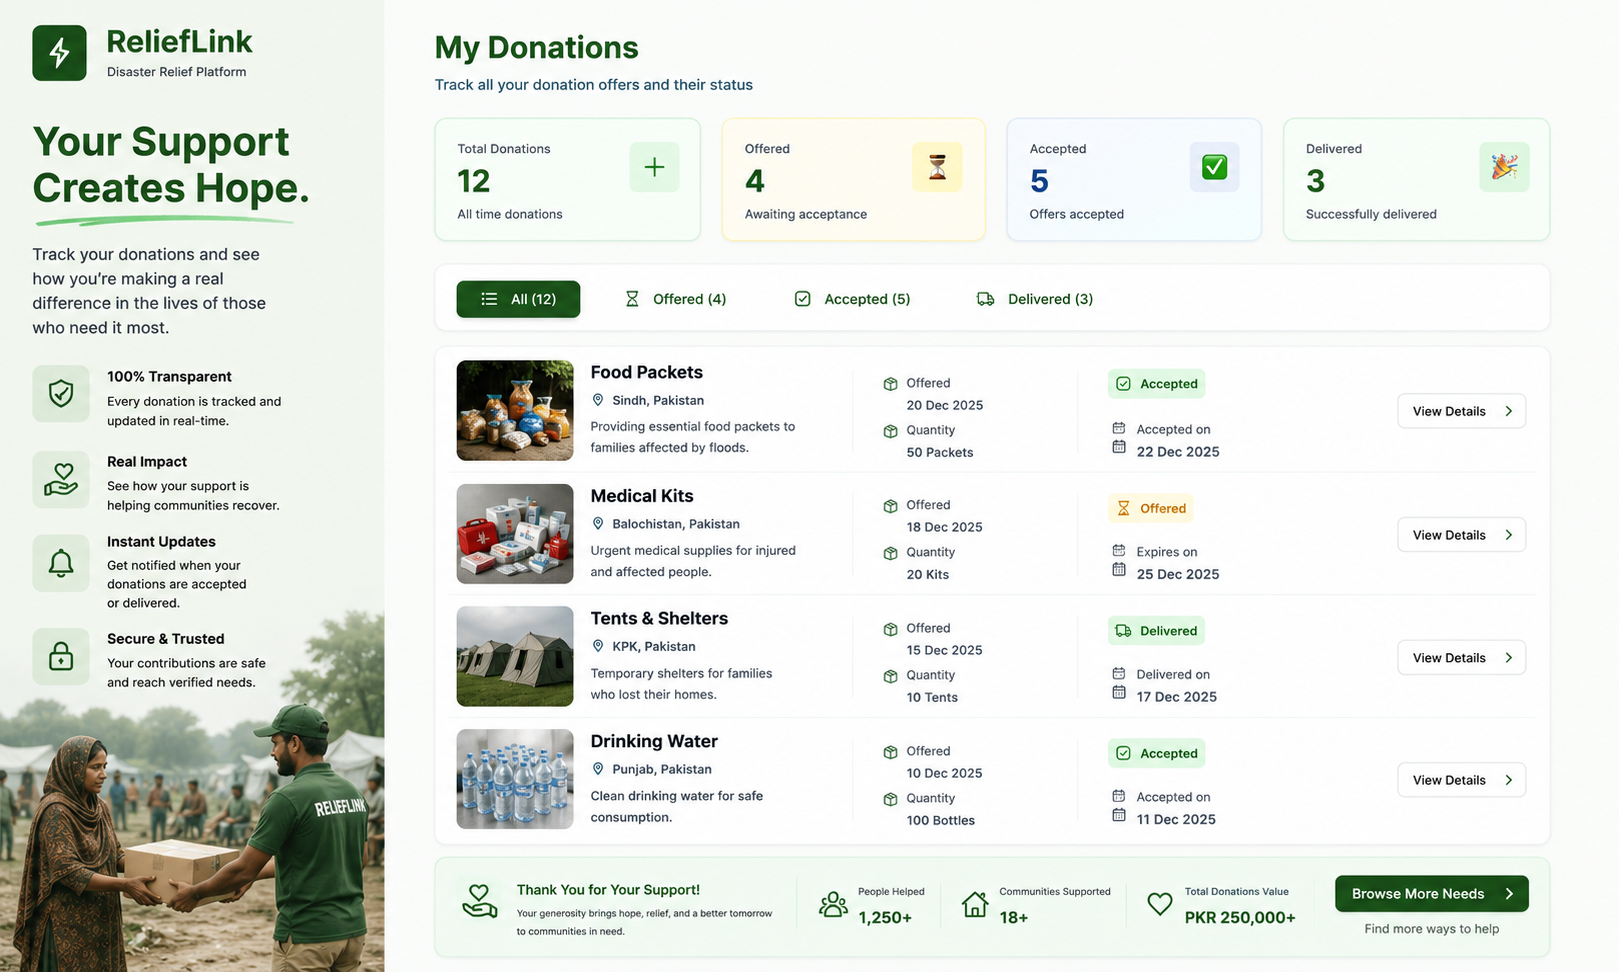This screenshot has width=1619, height=972.
Task: Click the hourglass icon in Offered card
Action: click(937, 167)
